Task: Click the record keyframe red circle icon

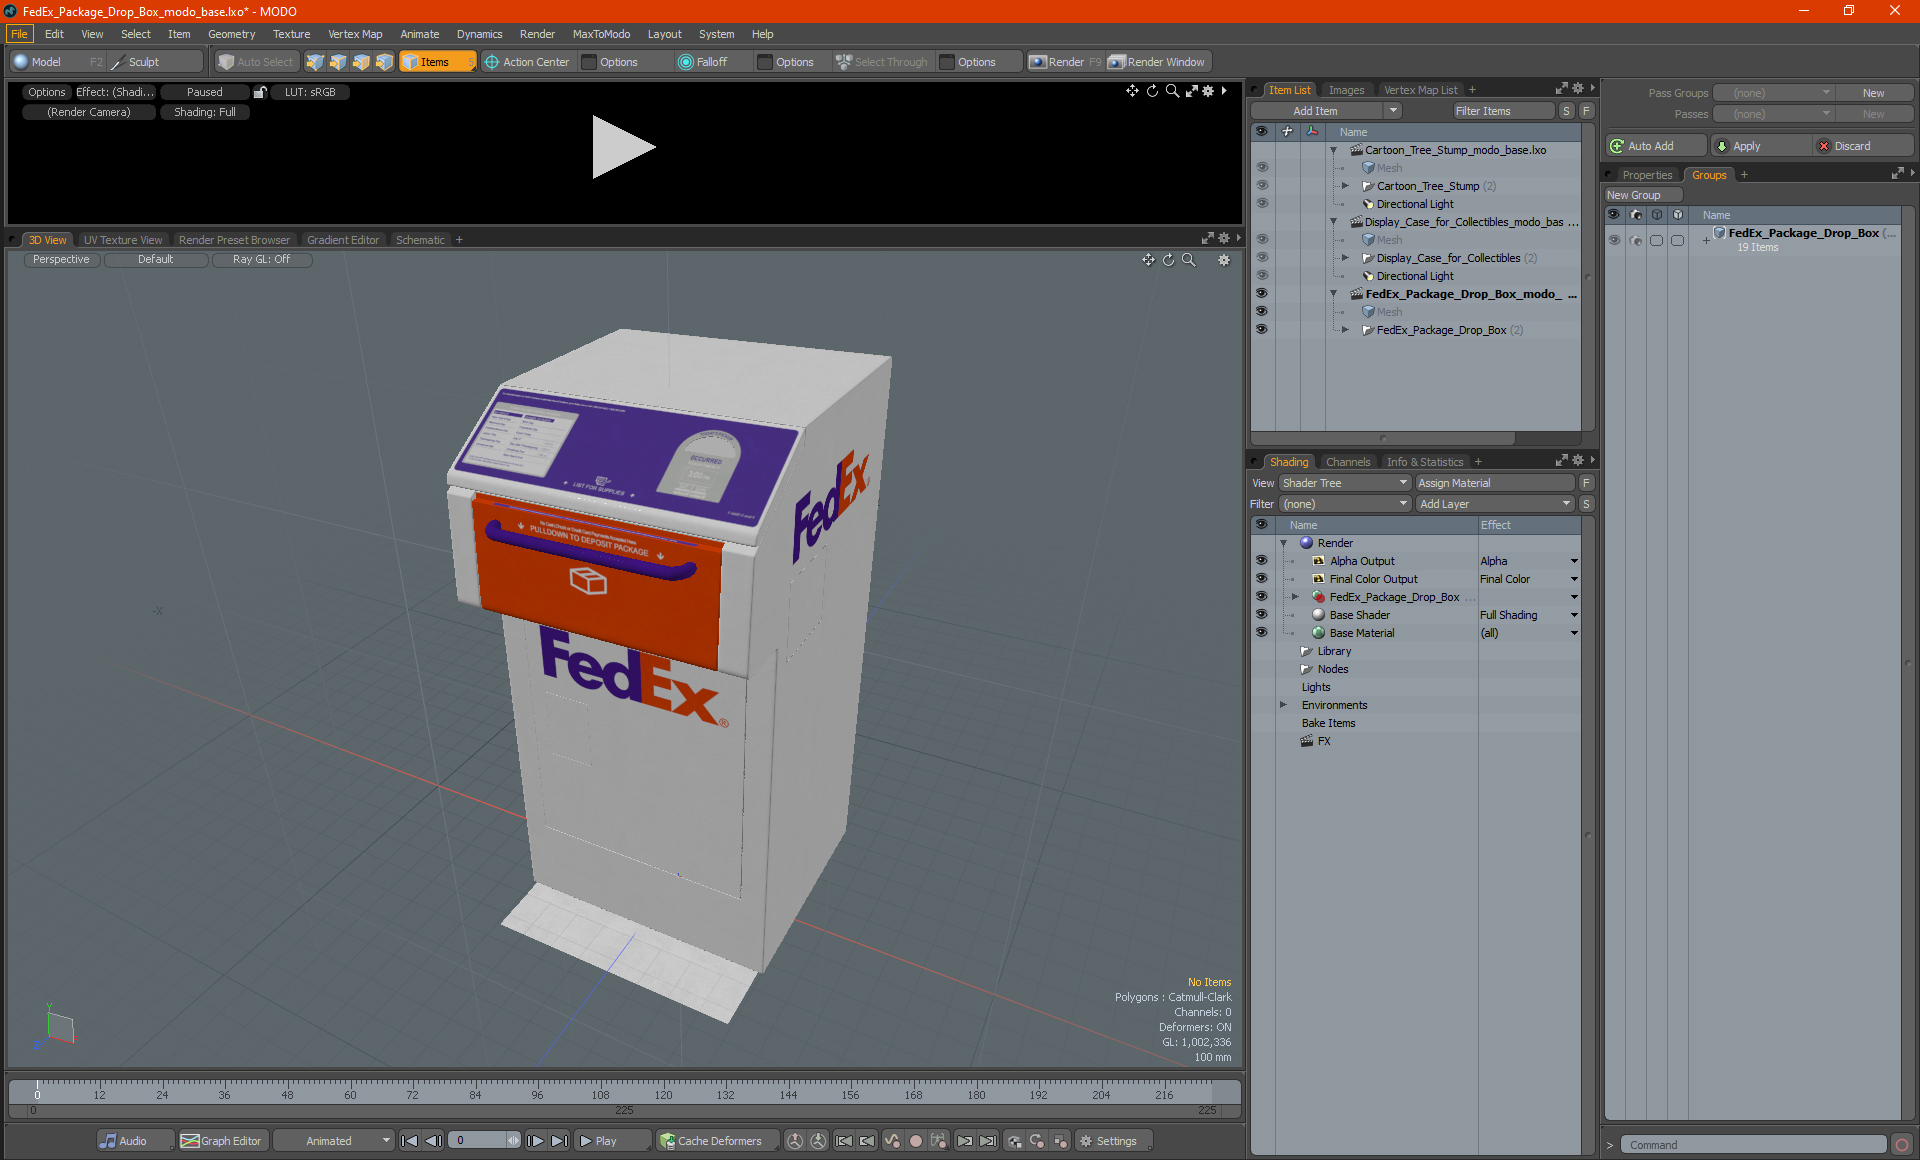Action: click(x=915, y=1141)
